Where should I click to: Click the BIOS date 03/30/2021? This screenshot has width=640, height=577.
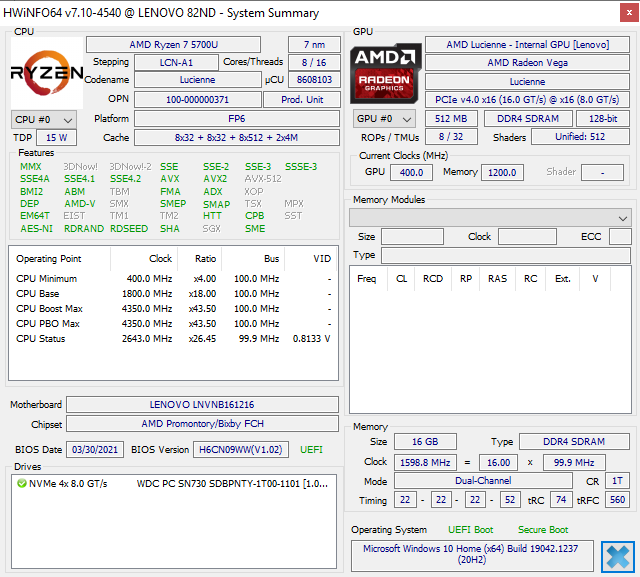(x=95, y=450)
